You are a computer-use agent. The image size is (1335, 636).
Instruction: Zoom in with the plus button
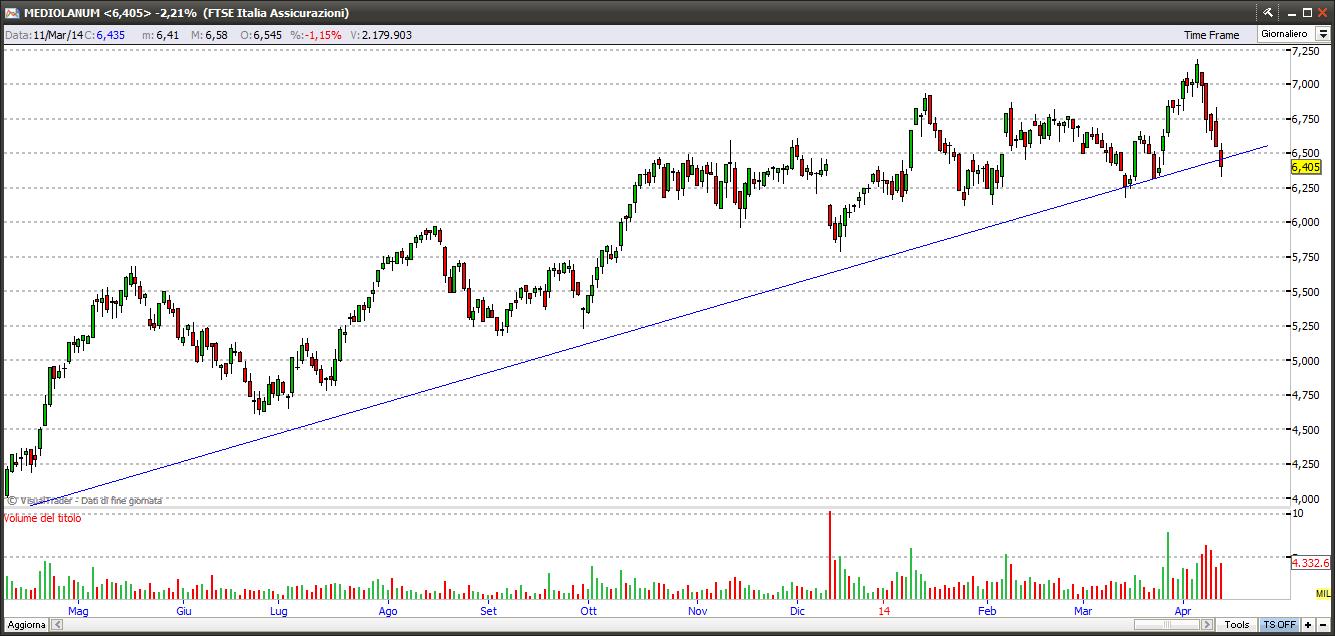coord(1308,625)
